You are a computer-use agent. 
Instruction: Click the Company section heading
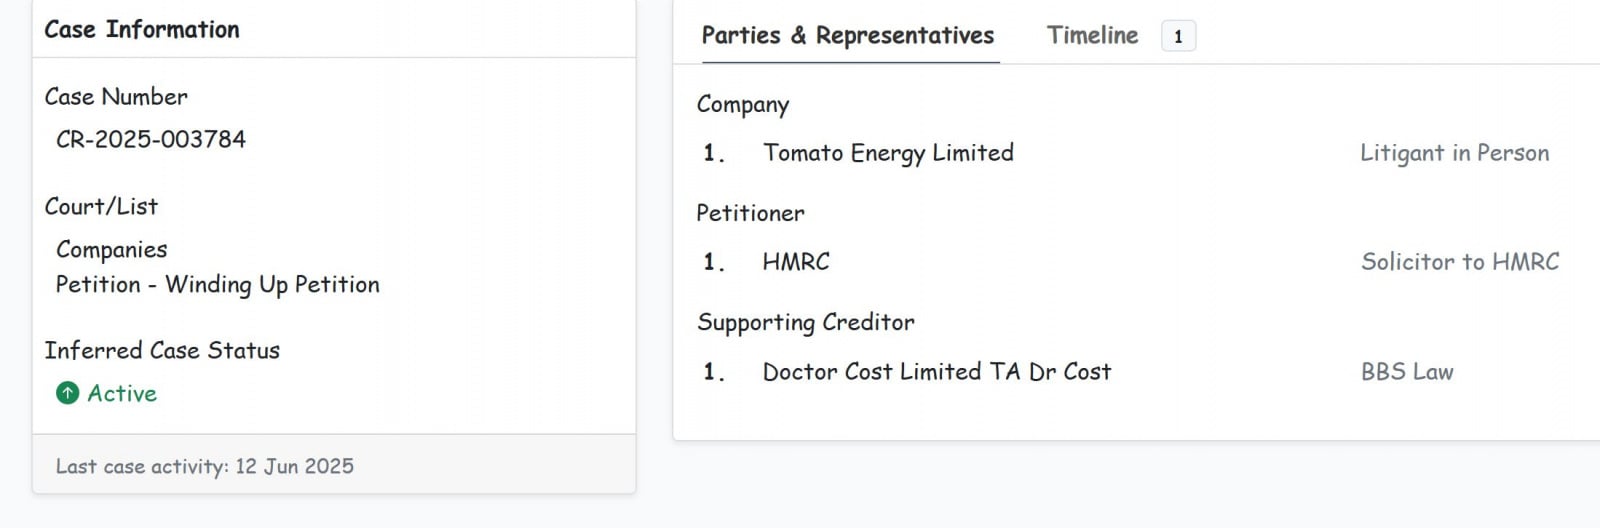click(x=743, y=105)
